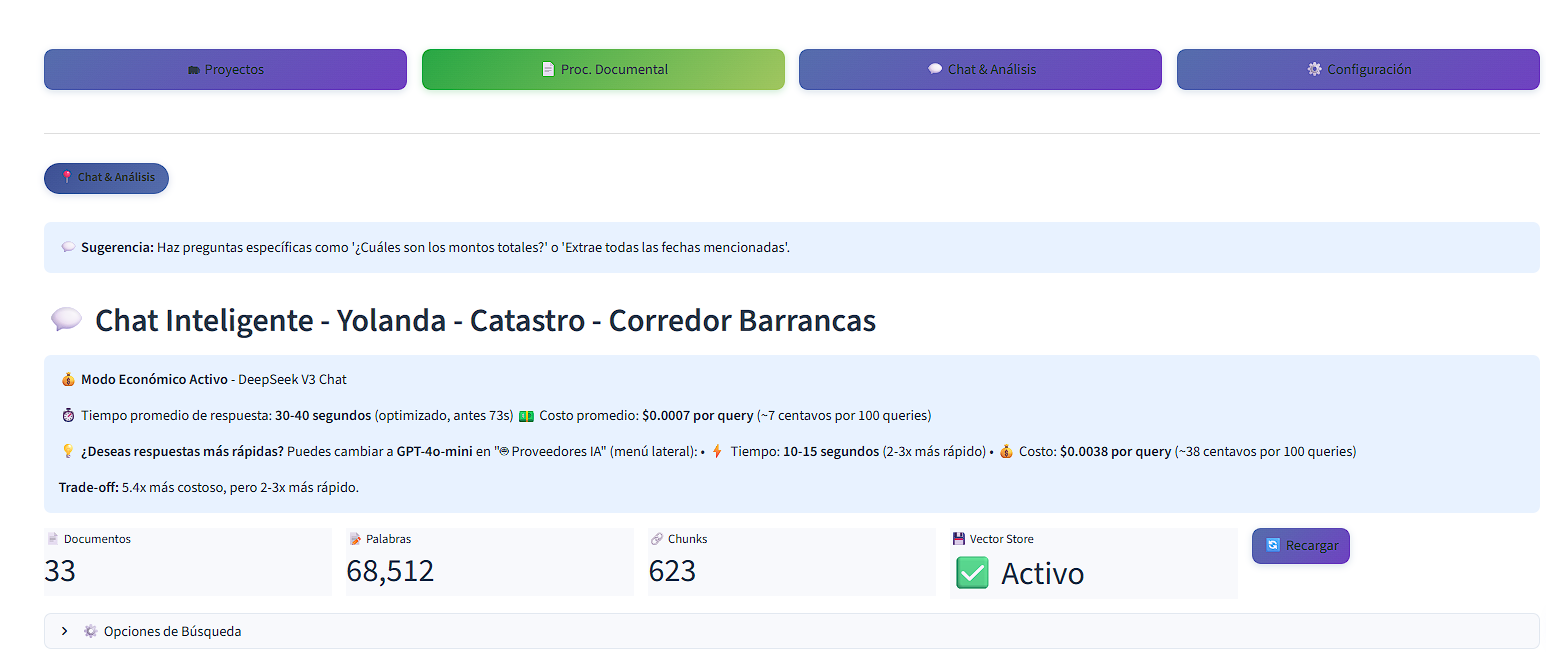Image resolution: width=1546 pixels, height=656 pixels.
Task: Click the document icon on Proc. Documental
Action: pyautogui.click(x=546, y=69)
